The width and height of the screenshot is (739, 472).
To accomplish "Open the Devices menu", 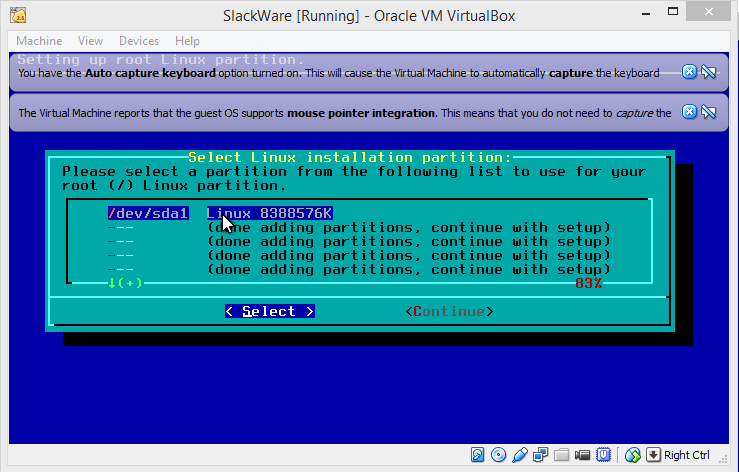I will (139, 41).
